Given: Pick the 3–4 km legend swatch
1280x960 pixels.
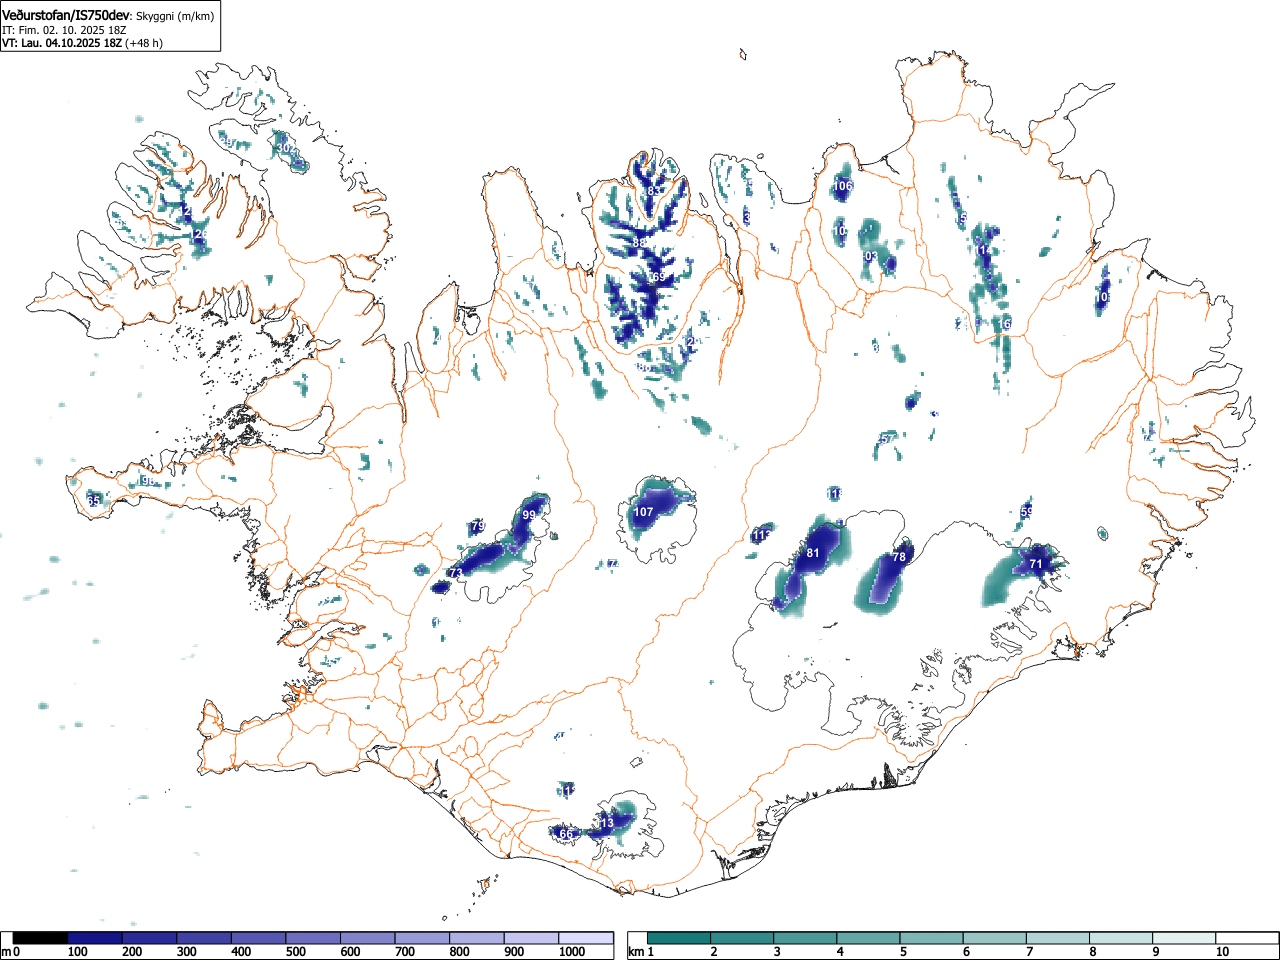Looking at the screenshot, I should [805, 938].
